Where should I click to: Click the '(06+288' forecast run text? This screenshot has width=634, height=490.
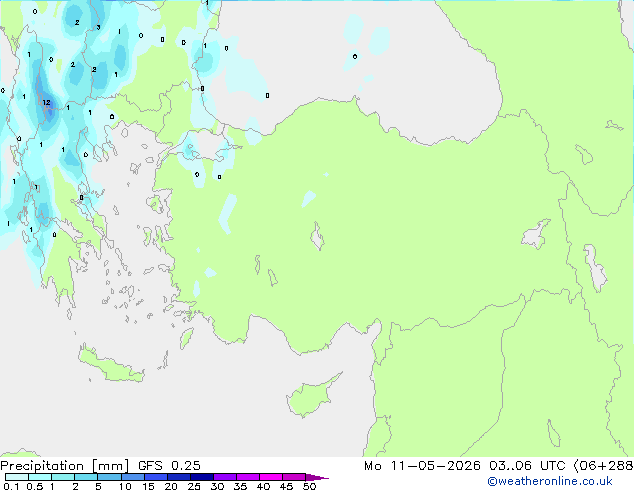tap(603, 466)
